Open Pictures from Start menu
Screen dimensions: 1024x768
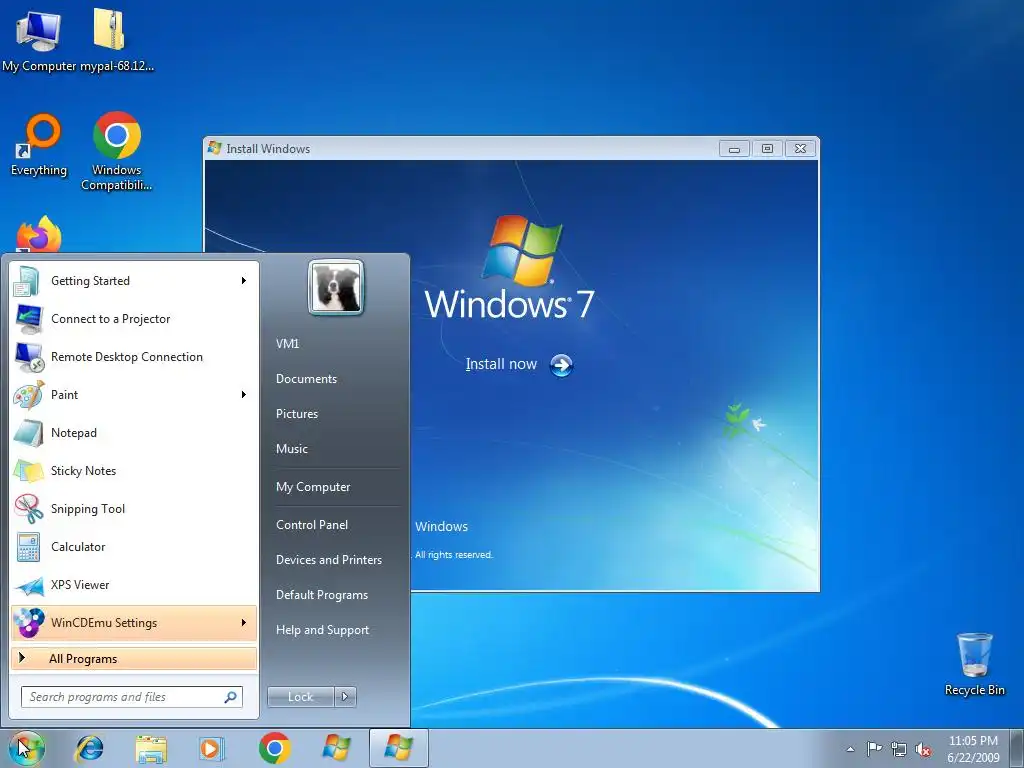click(297, 414)
